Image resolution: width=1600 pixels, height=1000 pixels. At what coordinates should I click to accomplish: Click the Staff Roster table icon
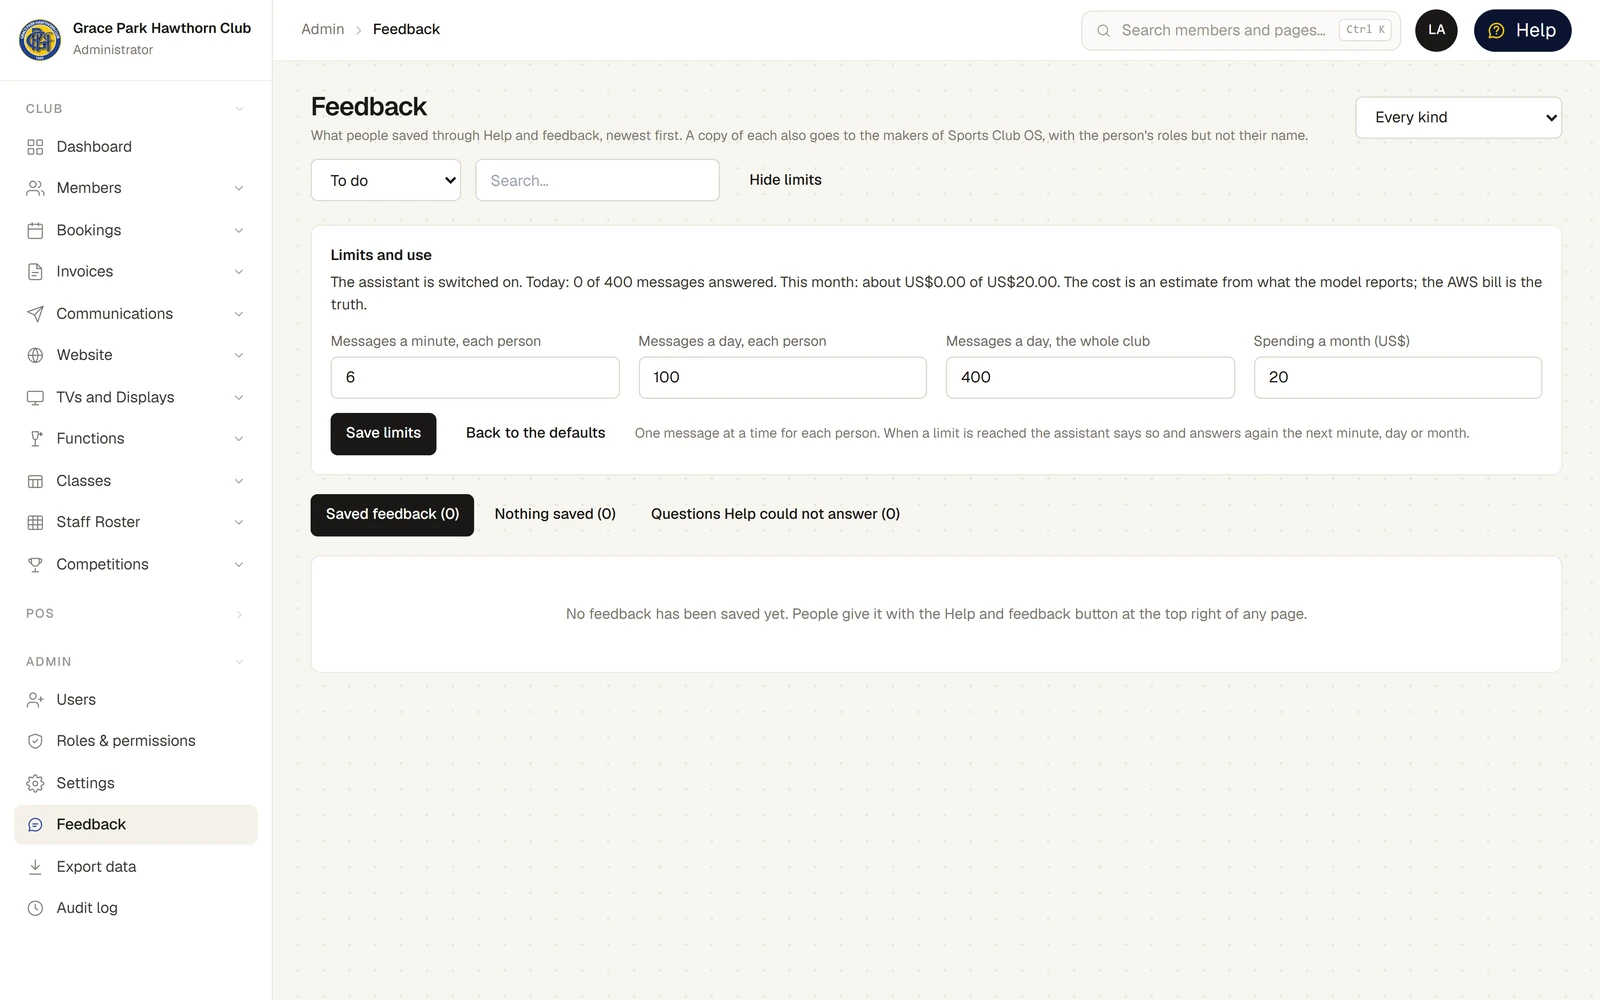tap(35, 522)
